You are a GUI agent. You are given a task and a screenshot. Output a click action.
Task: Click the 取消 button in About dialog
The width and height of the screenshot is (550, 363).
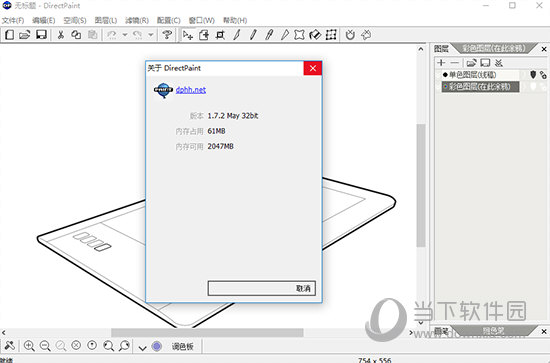[262, 288]
